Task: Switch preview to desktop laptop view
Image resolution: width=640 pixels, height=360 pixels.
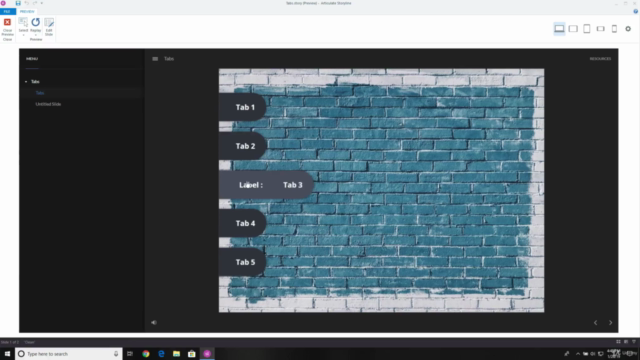Action: click(559, 29)
